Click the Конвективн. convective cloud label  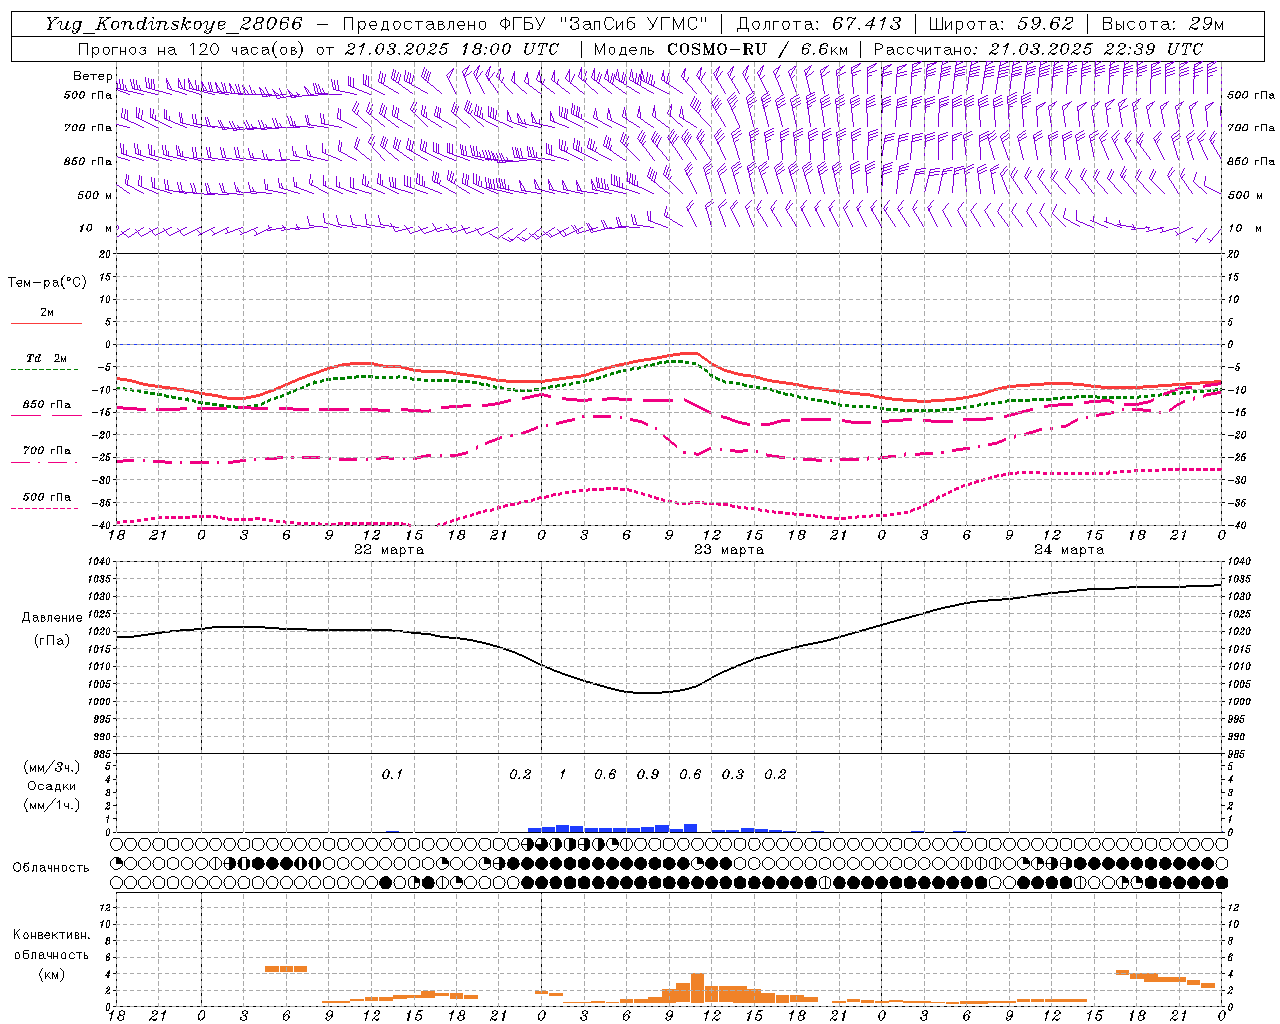pyautogui.click(x=51, y=935)
